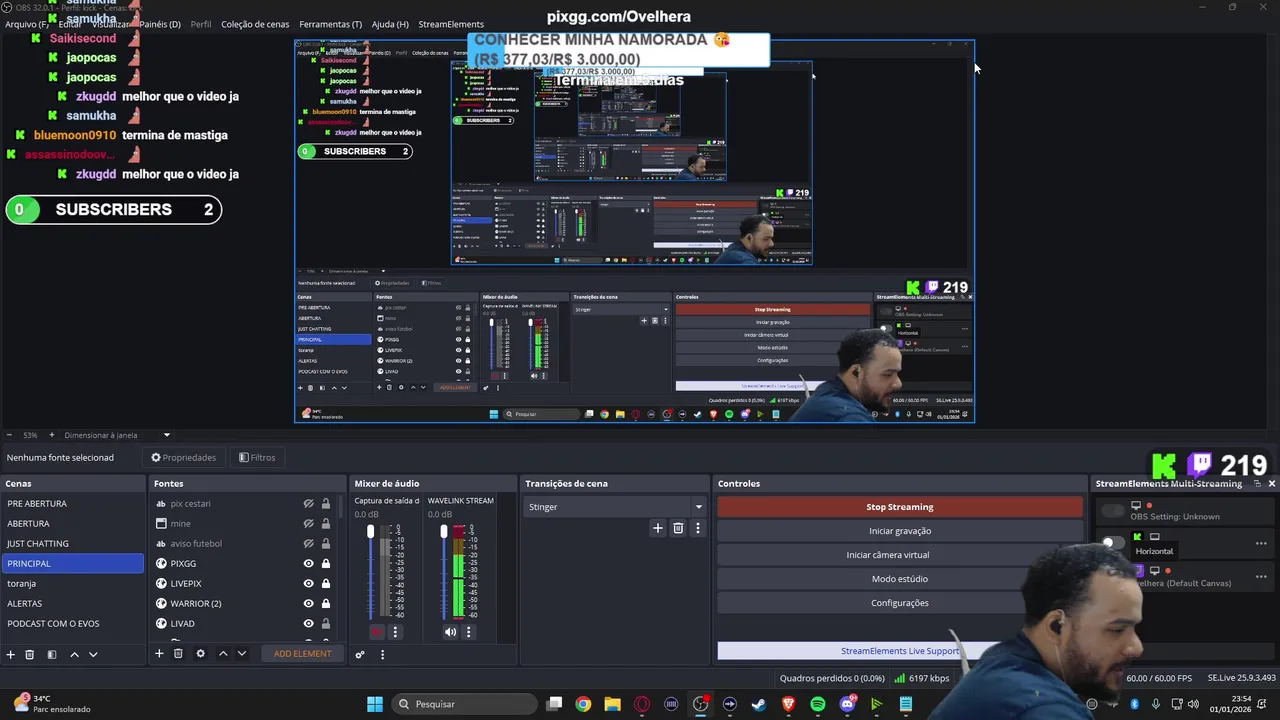
Task: Open Discord from the taskbar
Action: click(847, 704)
